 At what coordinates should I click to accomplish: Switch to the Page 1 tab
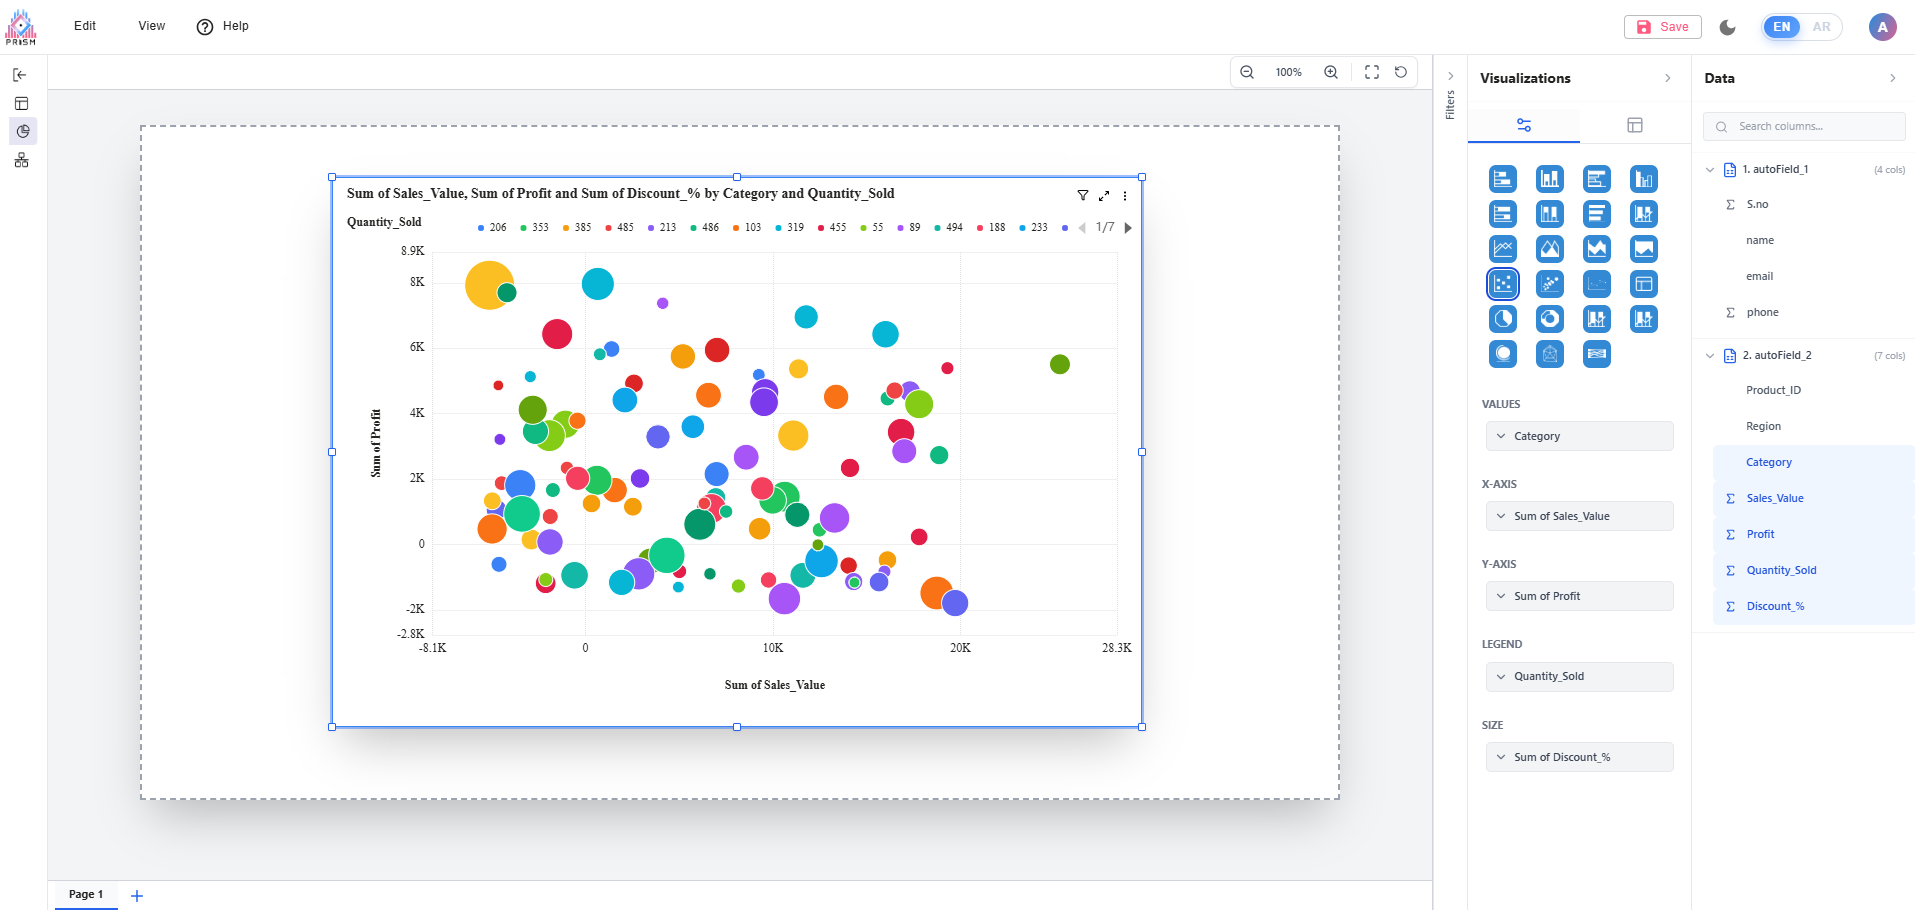click(x=86, y=894)
